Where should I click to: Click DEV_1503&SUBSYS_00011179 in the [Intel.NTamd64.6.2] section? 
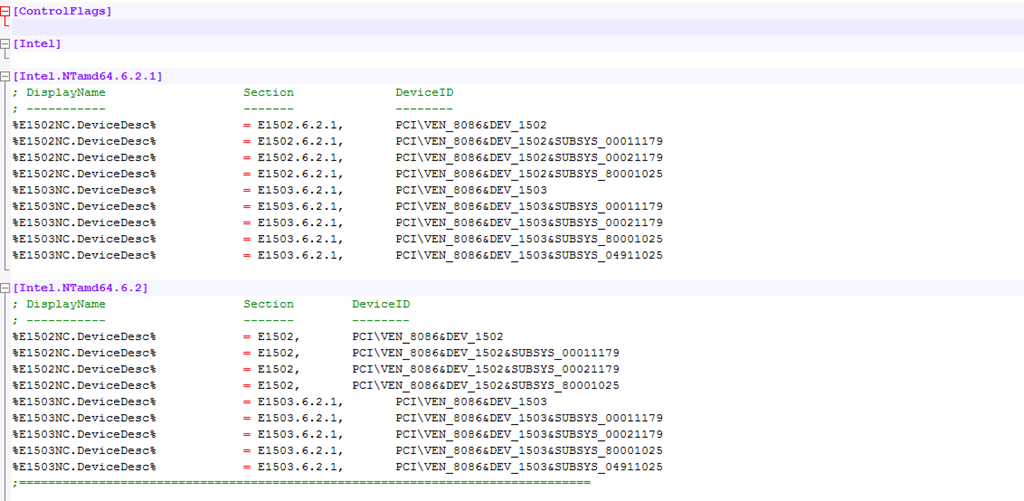529,419
